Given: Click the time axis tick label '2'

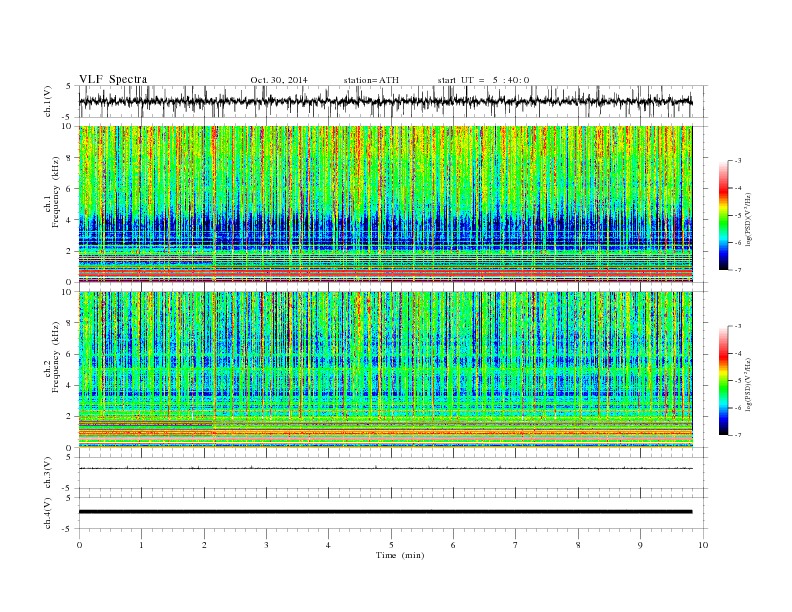Looking at the screenshot, I should [x=204, y=545].
